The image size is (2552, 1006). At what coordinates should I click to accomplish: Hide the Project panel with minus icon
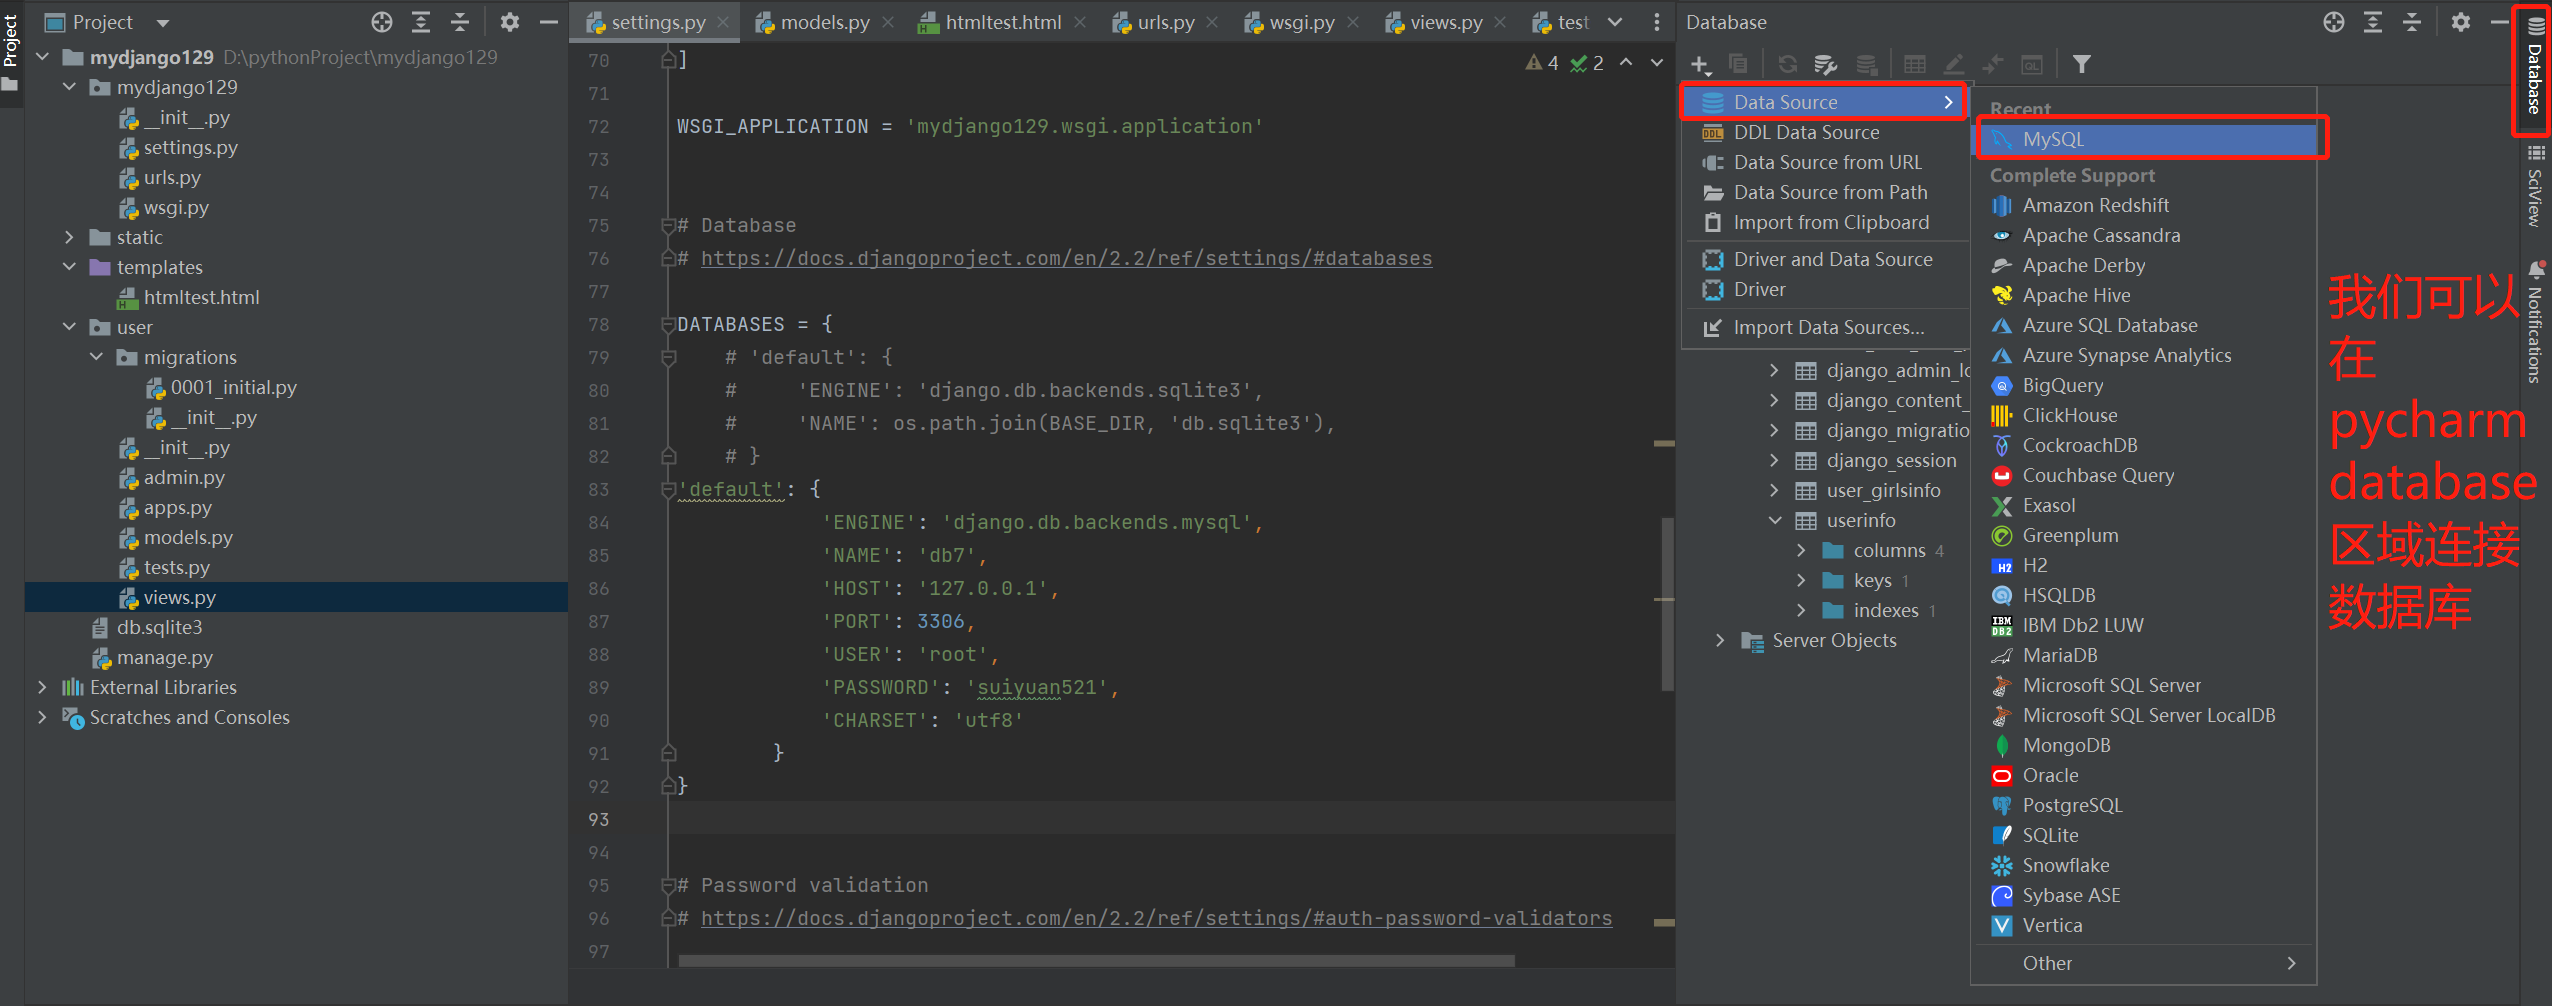548,22
